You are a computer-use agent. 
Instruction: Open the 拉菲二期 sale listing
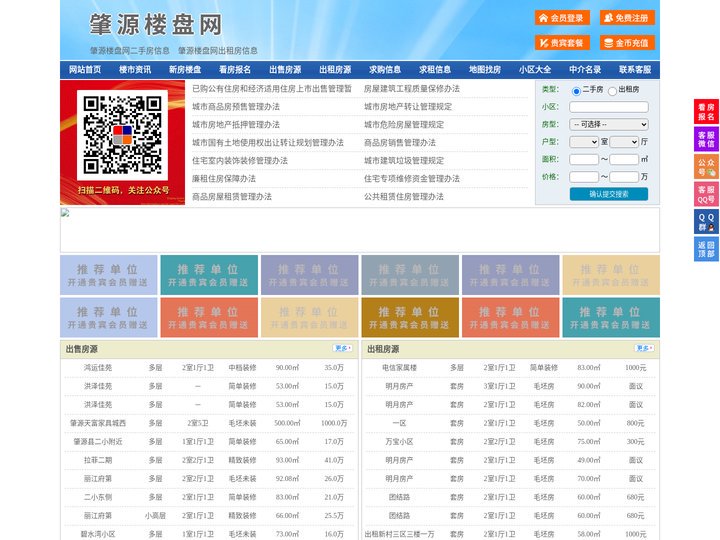(98, 460)
